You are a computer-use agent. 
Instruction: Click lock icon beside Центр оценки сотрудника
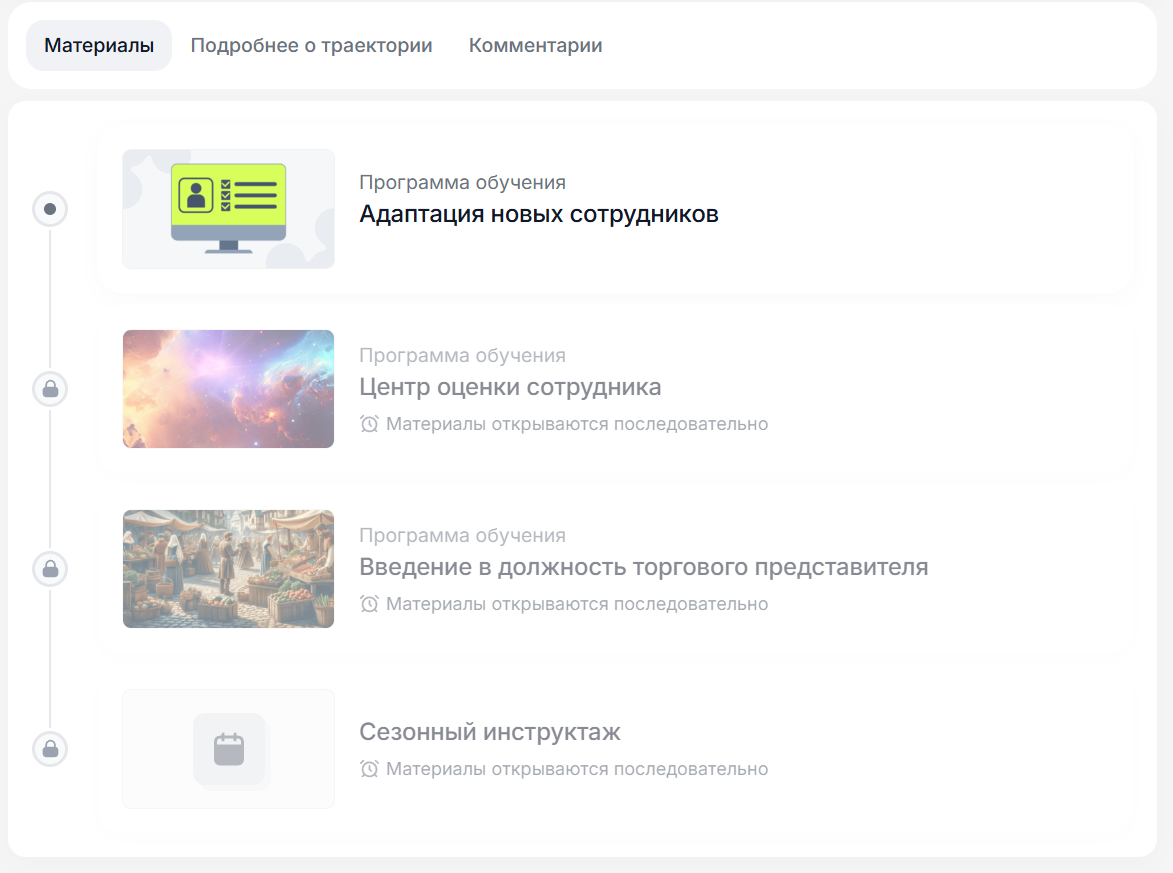(50, 389)
